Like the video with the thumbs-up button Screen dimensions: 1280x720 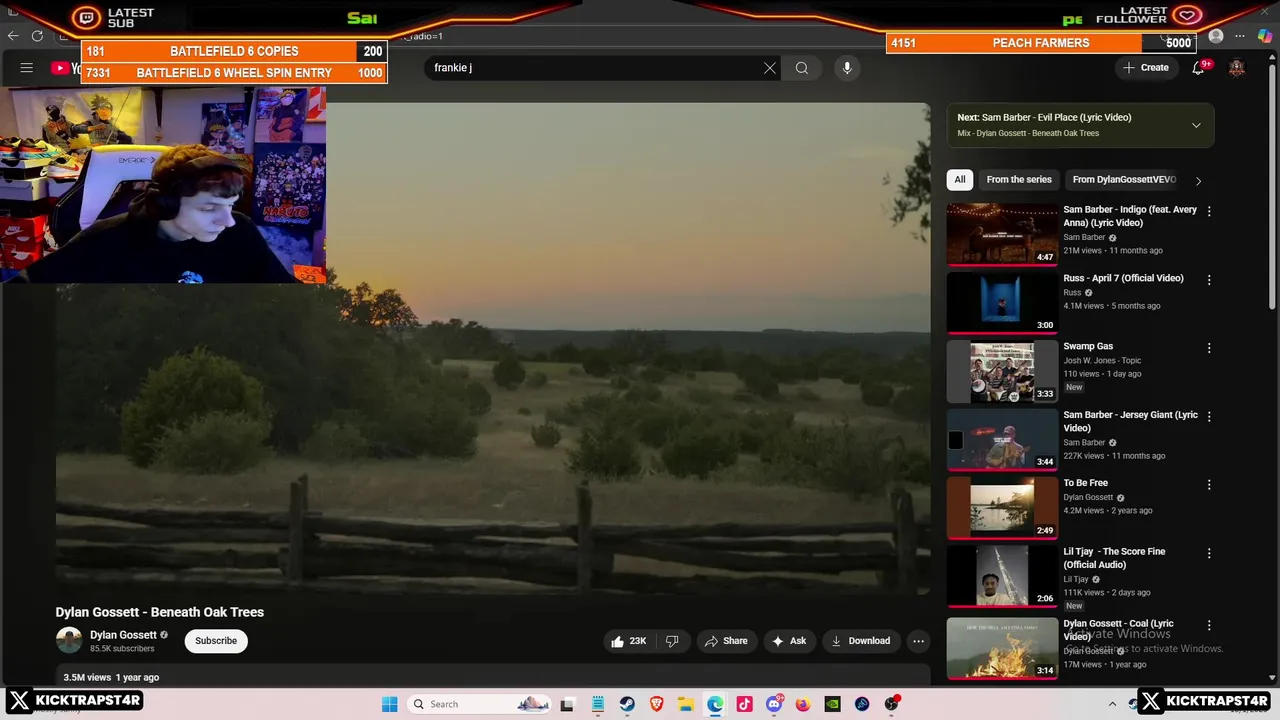[x=629, y=641]
